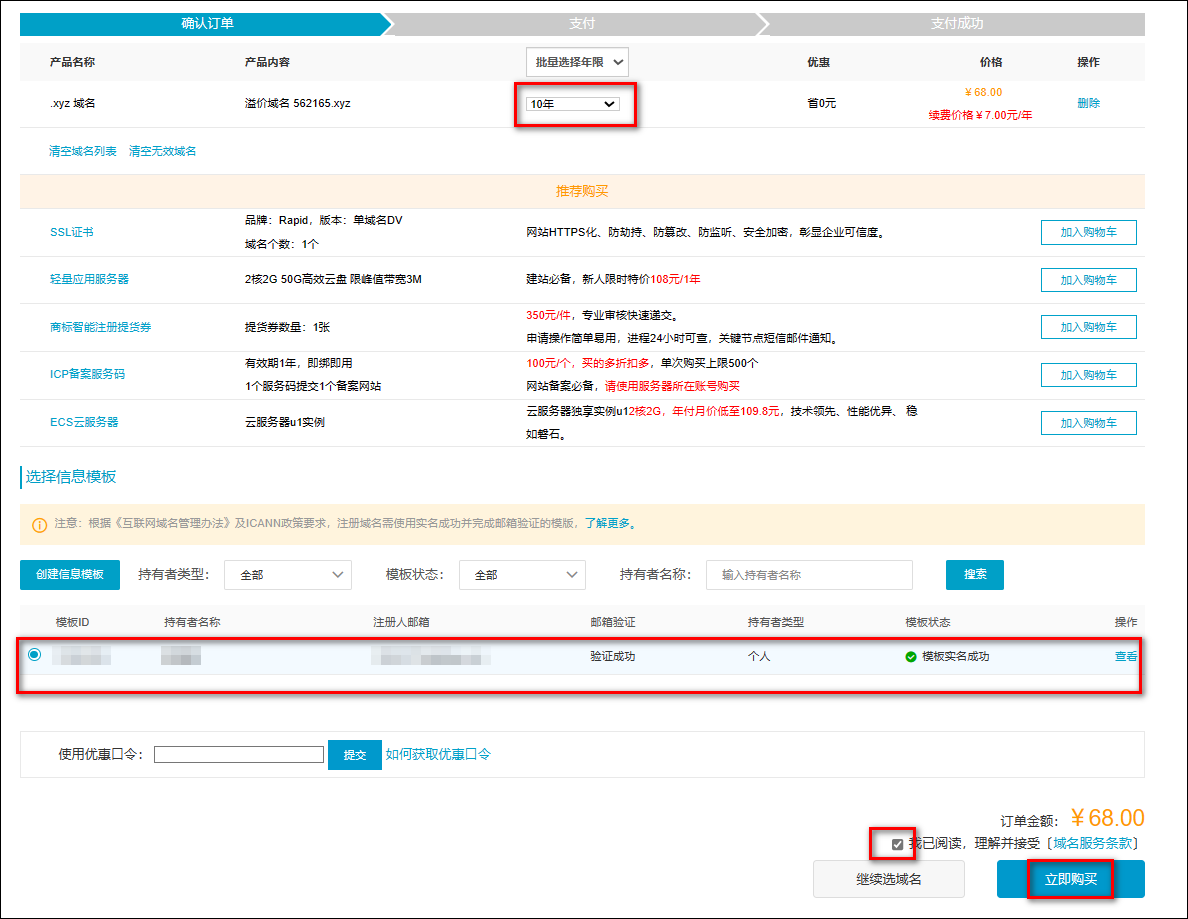This screenshot has height=919, width=1188.
Task: Click 删除 link for the .xyz domain
Action: [1088, 103]
